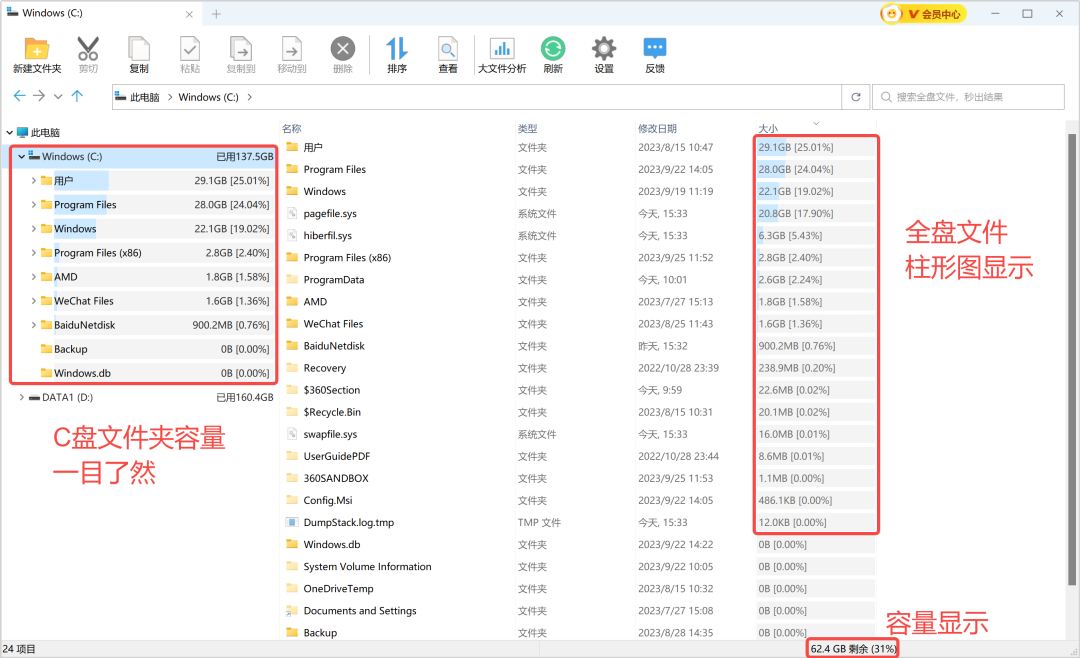Expand the DATA1 (D:) drive node
The width and height of the screenshot is (1080, 658).
(21, 397)
